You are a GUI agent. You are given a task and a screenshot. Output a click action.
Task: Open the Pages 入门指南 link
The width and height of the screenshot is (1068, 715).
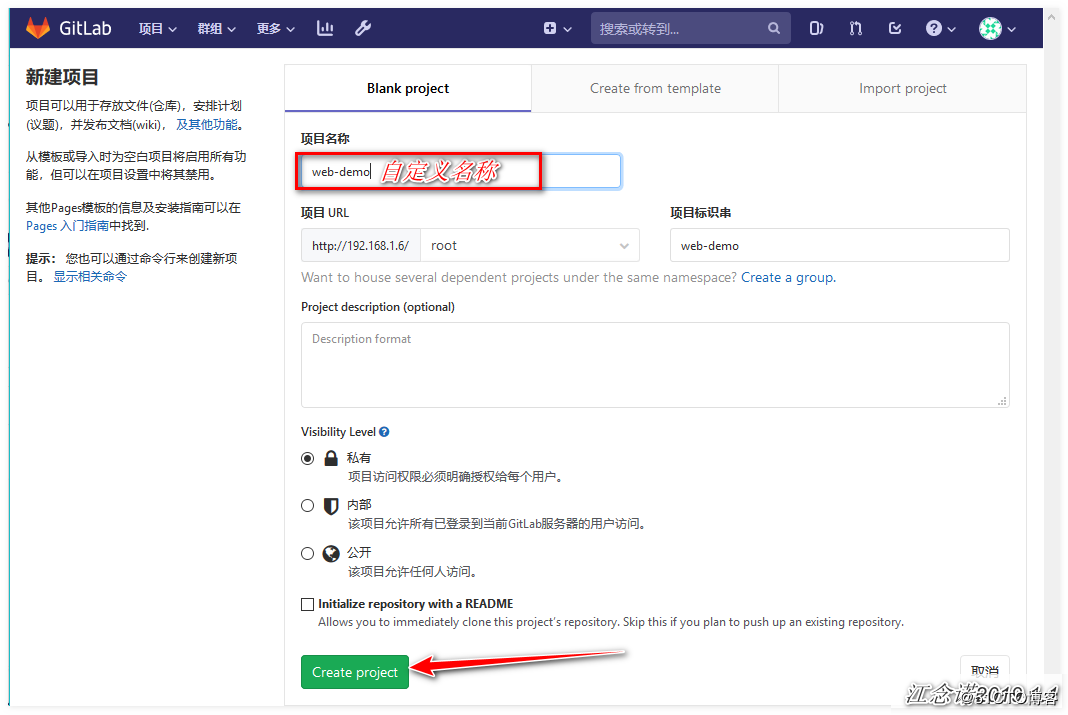tap(67, 225)
